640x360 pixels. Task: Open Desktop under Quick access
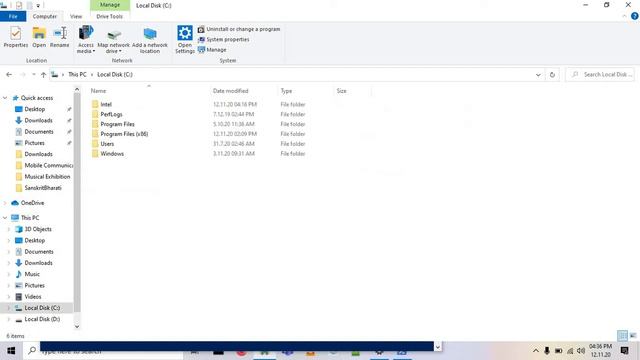tap(34, 109)
